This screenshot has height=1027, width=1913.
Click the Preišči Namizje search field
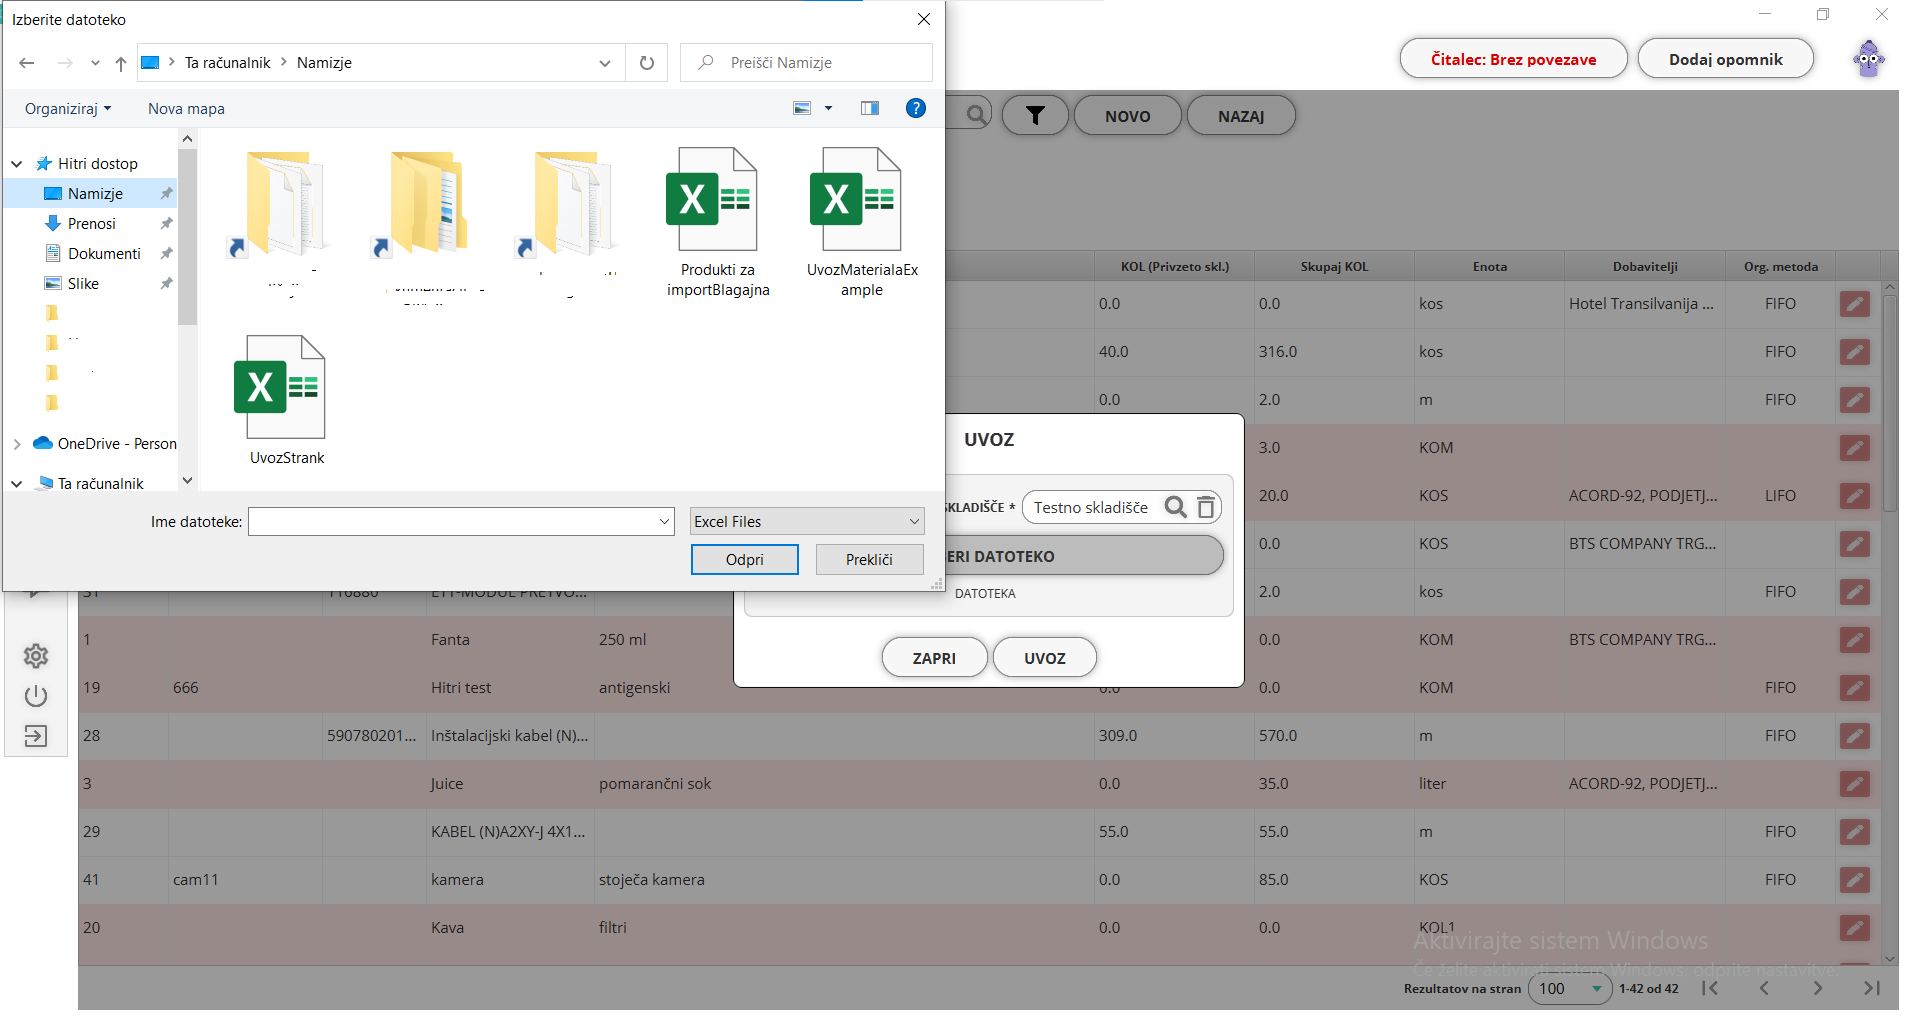[806, 63]
